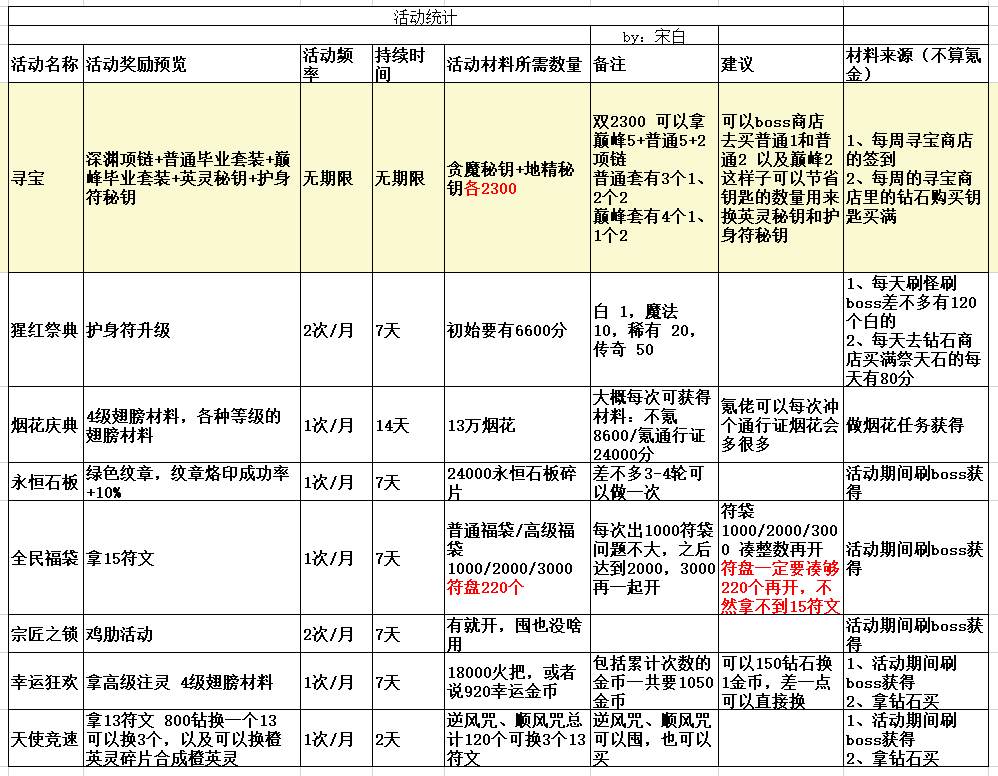This screenshot has height=776, width=998.
Task: Select the 全民福袋 activity name cell
Action: point(45,560)
